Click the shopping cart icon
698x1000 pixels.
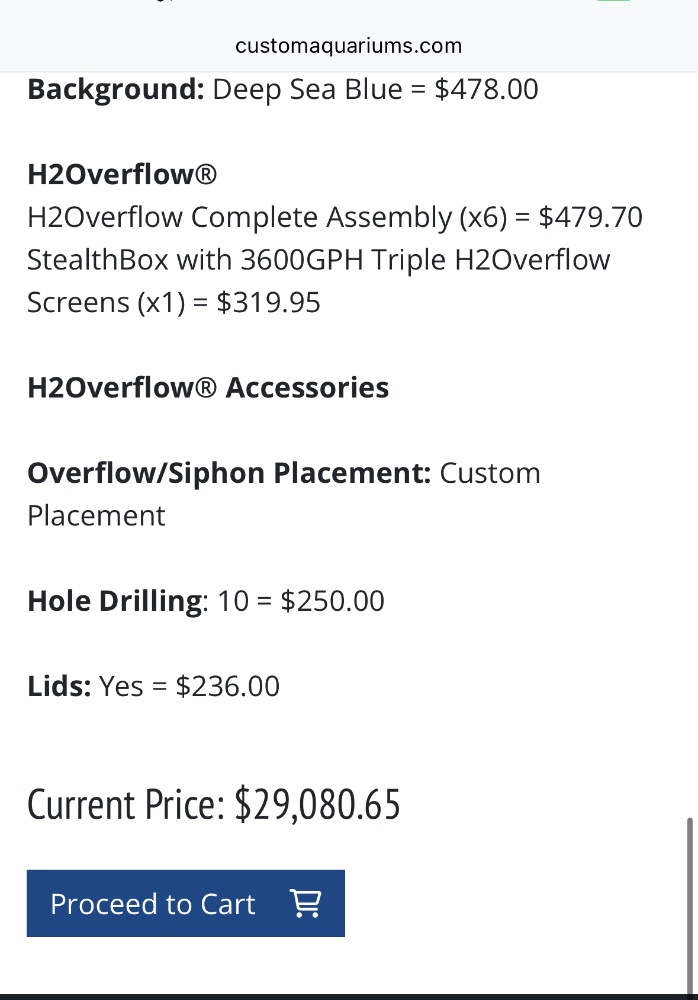tap(305, 903)
